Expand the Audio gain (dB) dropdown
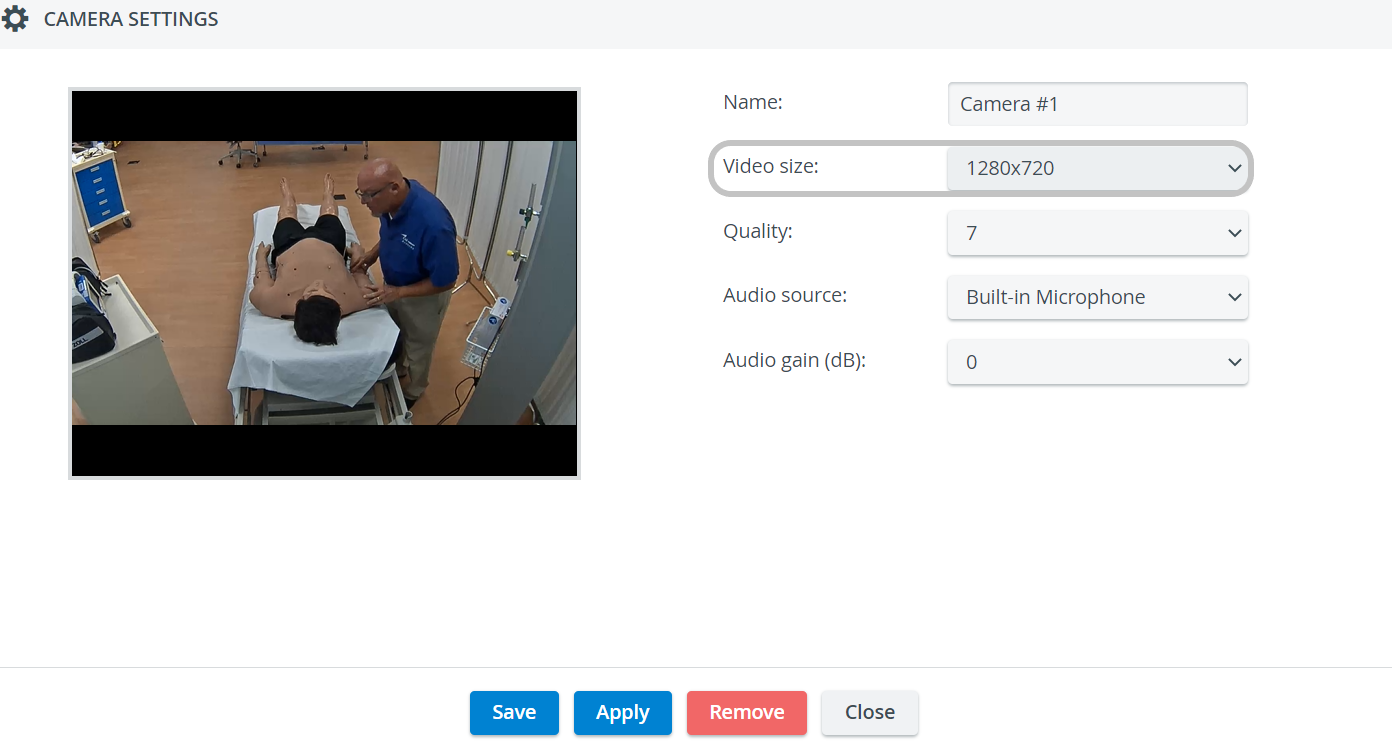1392x749 pixels. point(1097,362)
